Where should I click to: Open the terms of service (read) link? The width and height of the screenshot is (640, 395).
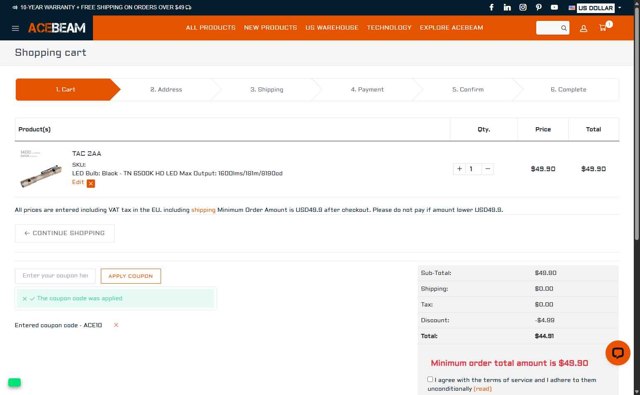pyautogui.click(x=482, y=389)
